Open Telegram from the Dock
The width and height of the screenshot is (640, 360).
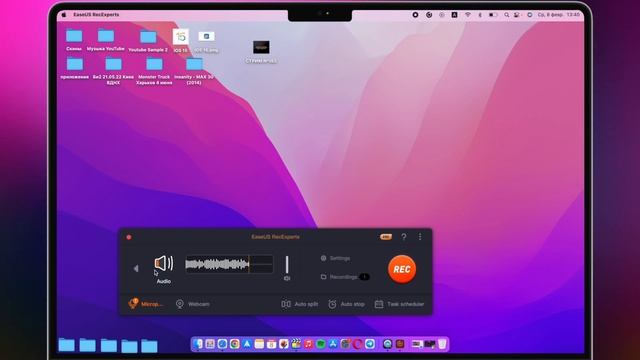370,344
